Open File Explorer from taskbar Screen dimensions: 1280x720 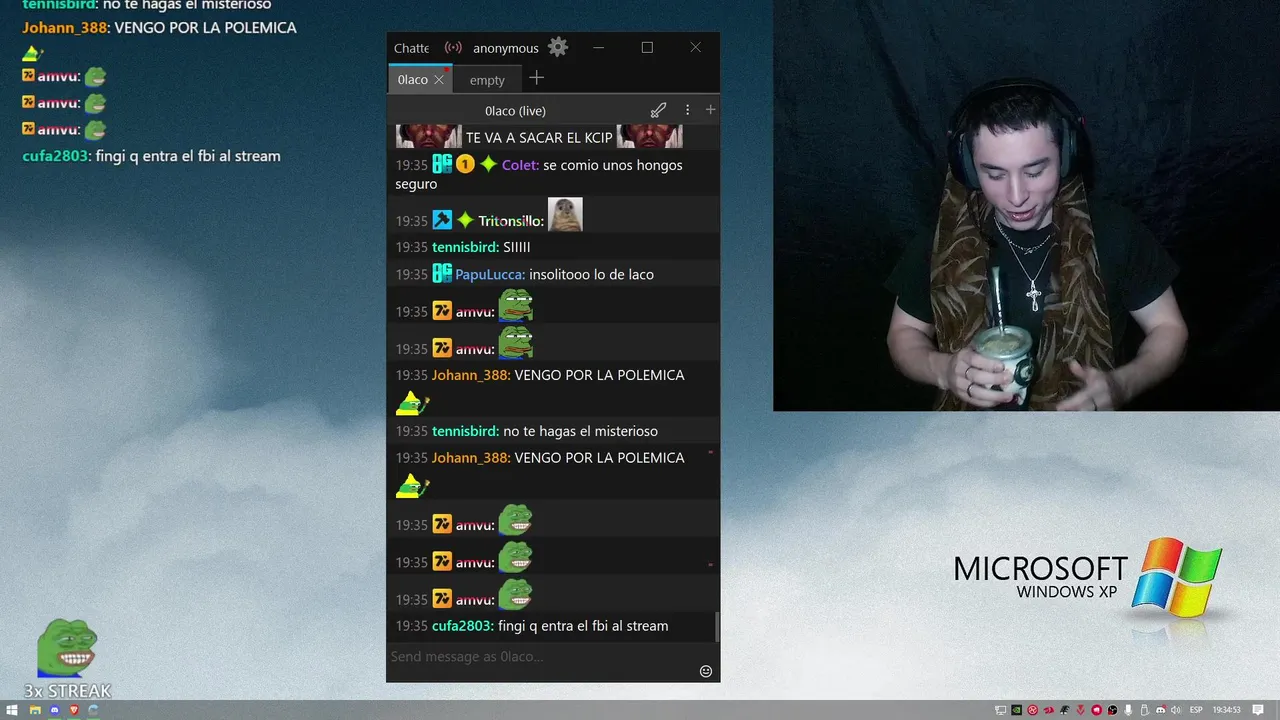click(x=35, y=710)
